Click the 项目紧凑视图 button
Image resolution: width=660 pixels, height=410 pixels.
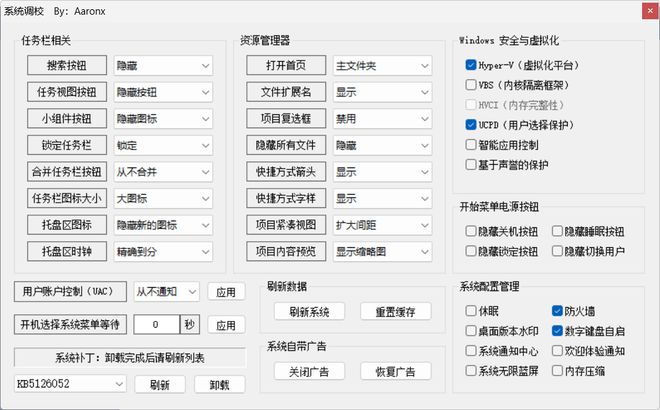[x=286, y=225]
